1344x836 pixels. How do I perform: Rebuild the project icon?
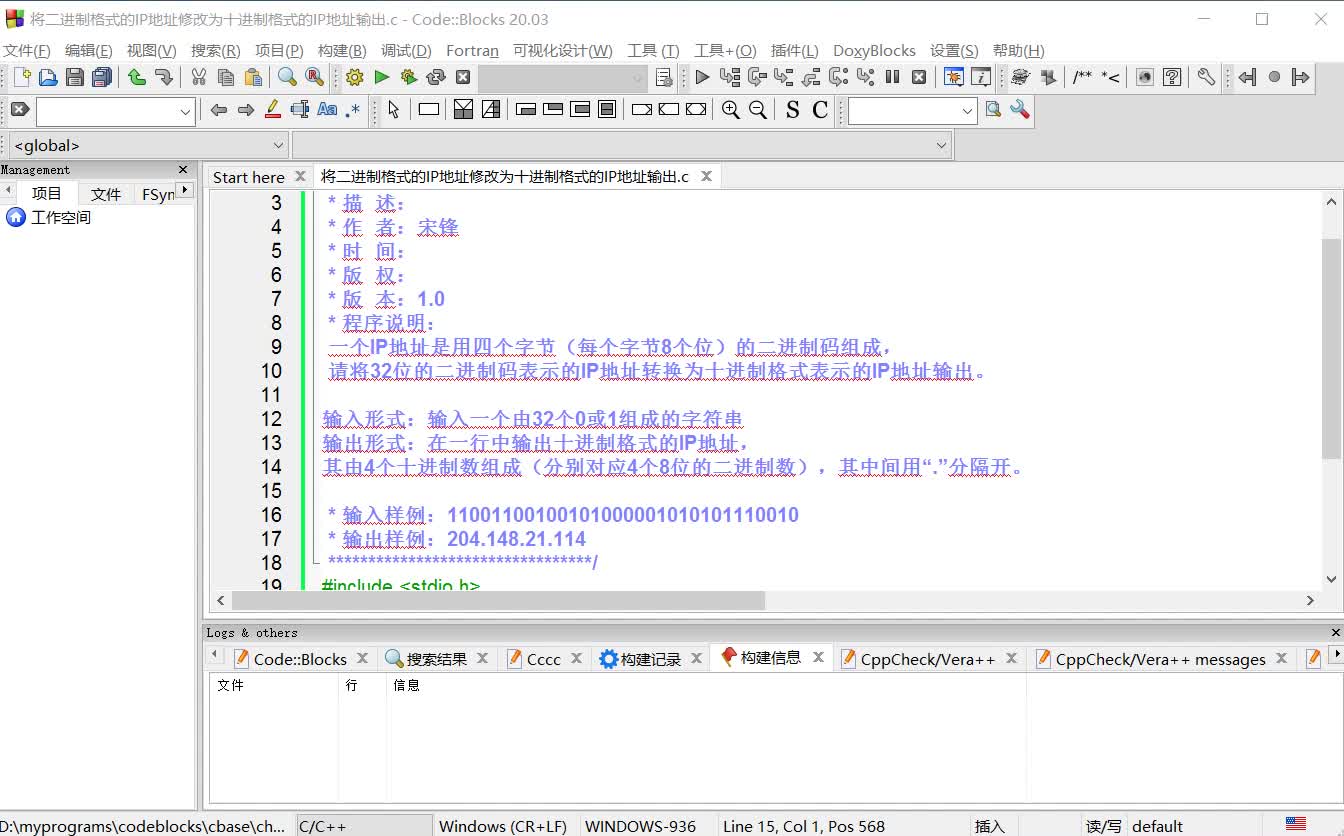(x=435, y=77)
